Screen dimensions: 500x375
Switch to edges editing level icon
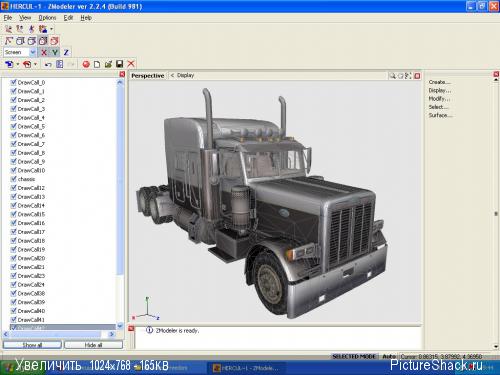(20, 29)
